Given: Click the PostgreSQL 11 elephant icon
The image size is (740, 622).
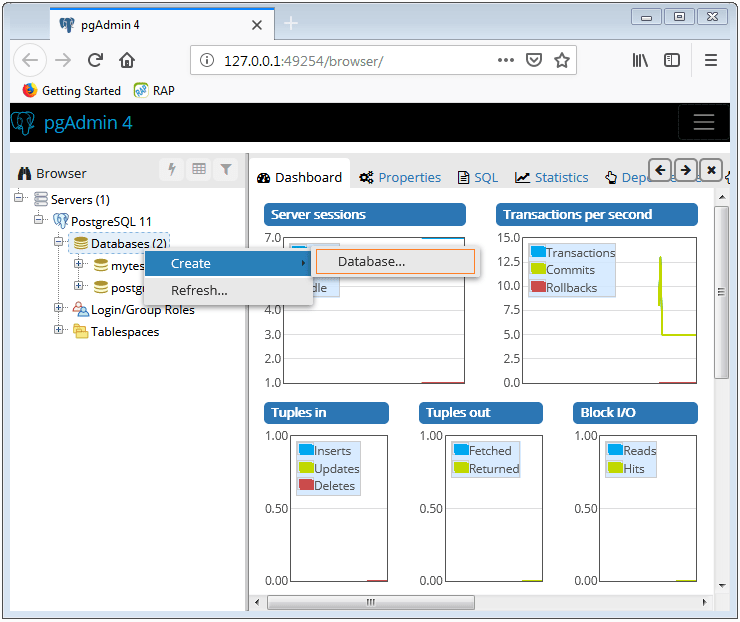Looking at the screenshot, I should (60, 221).
